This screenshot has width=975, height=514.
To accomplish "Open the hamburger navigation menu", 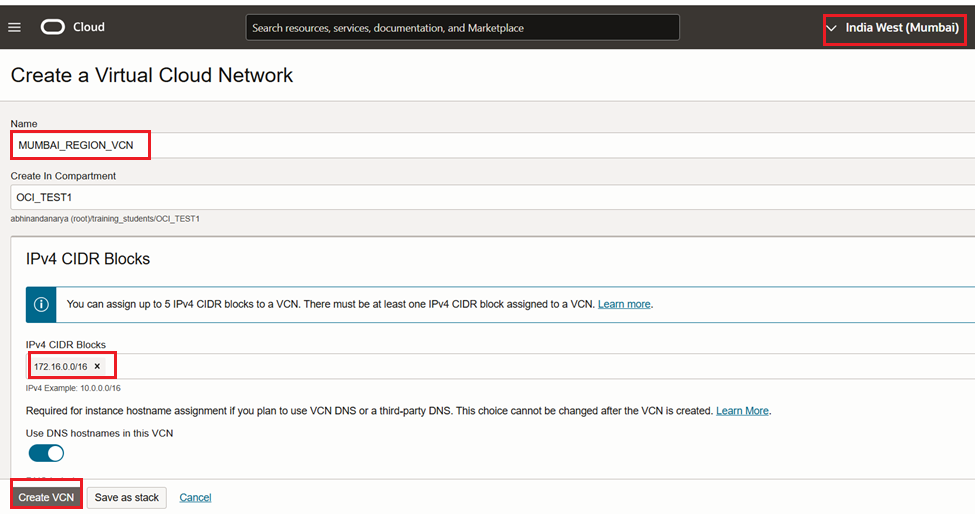I will point(14,27).
